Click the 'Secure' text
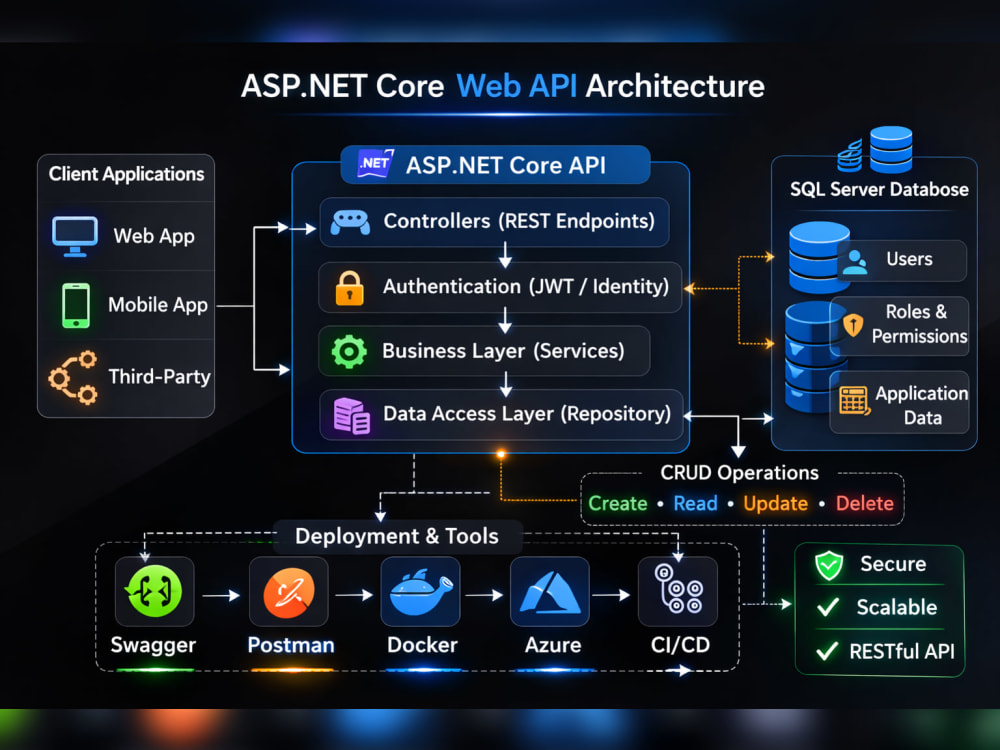The height and width of the screenshot is (750, 1000). 893,564
